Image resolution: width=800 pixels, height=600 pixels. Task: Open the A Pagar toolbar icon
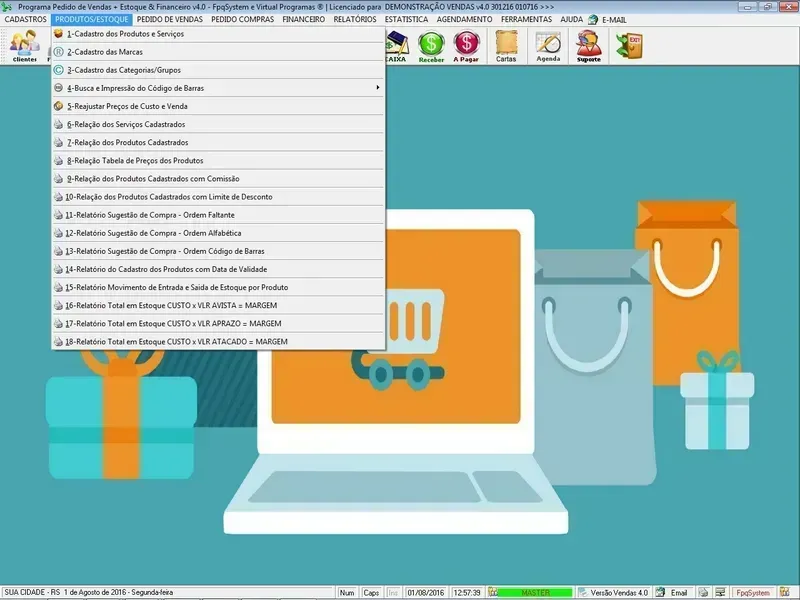(x=466, y=45)
